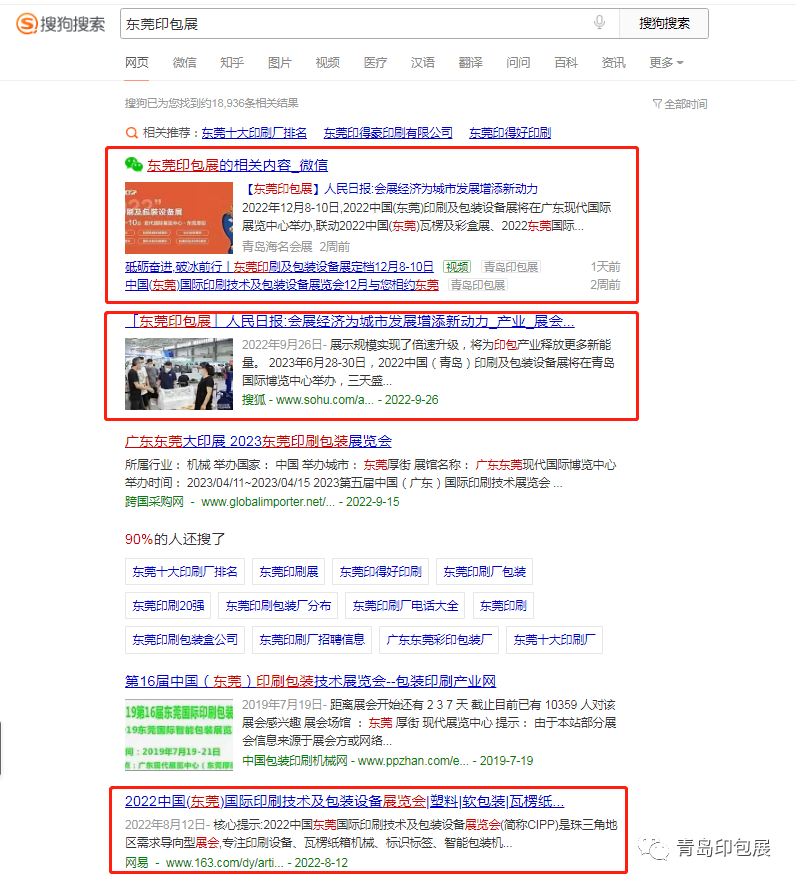Search suggested term 东莞印刷包装厂分布

point(278,606)
